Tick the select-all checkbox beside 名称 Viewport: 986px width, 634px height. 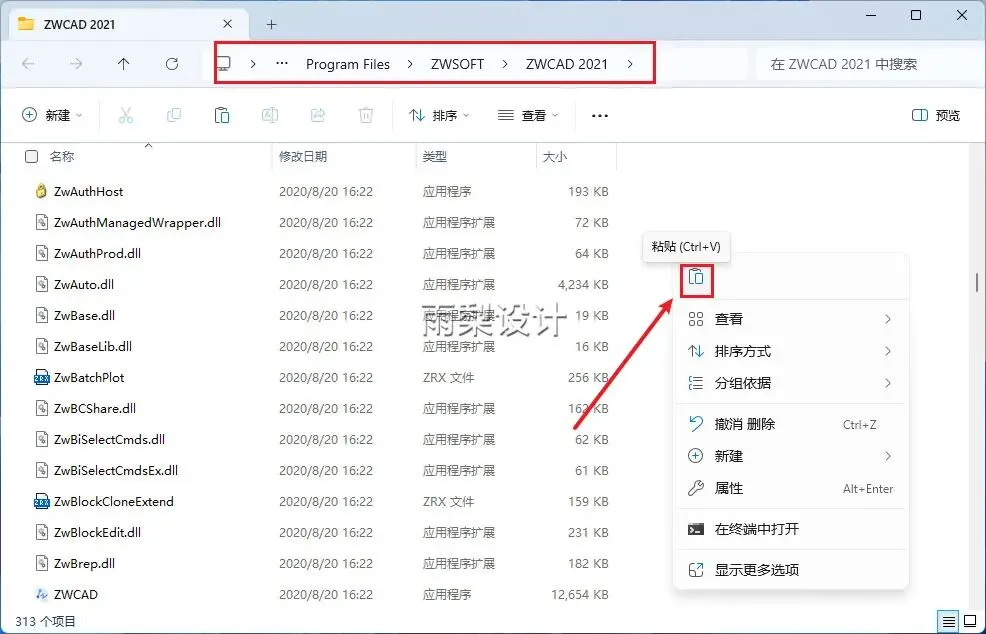point(31,157)
